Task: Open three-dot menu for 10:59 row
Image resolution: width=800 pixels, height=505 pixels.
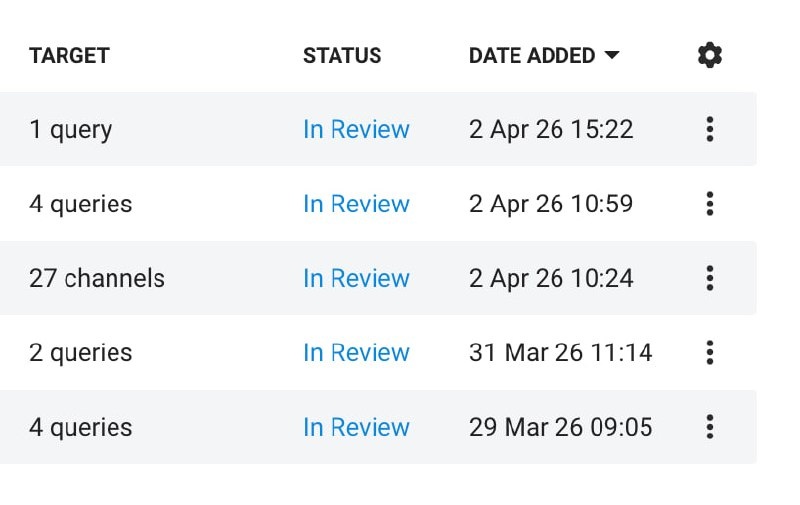Action: point(710,204)
